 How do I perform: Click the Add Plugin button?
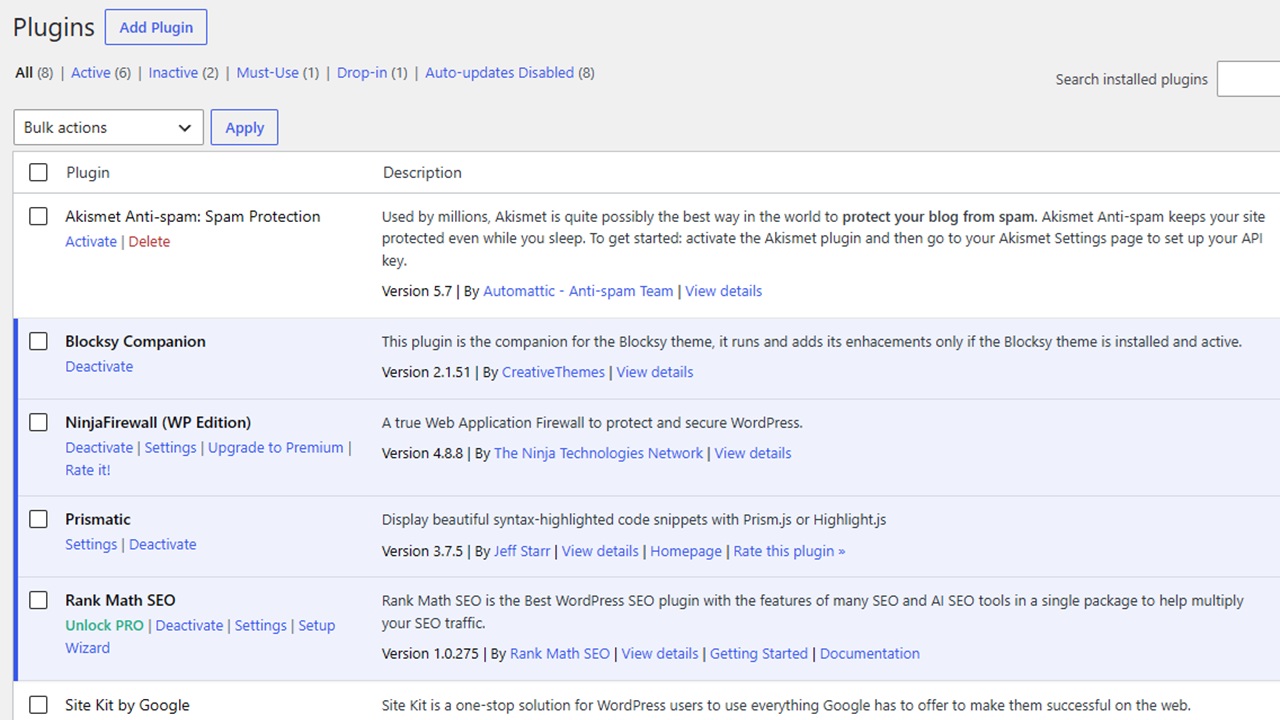pos(156,27)
